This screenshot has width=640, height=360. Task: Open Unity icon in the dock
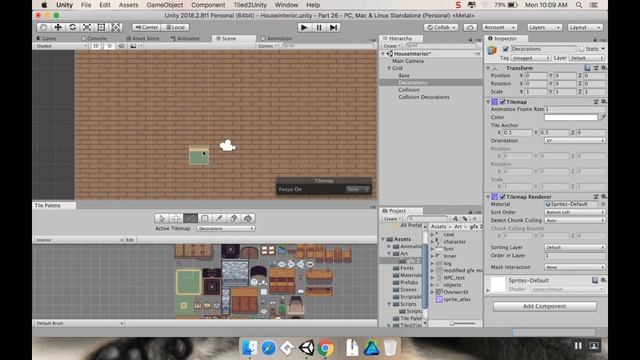(307, 348)
